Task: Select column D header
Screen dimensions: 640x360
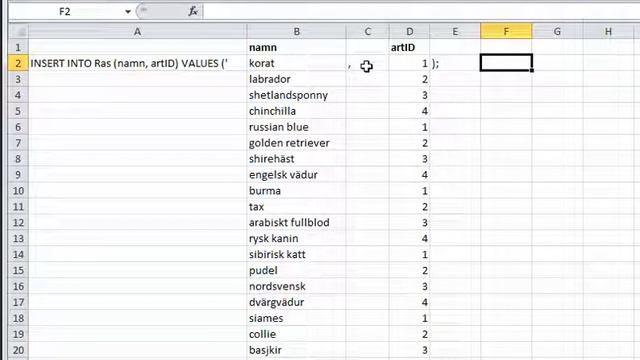Action: [409, 31]
